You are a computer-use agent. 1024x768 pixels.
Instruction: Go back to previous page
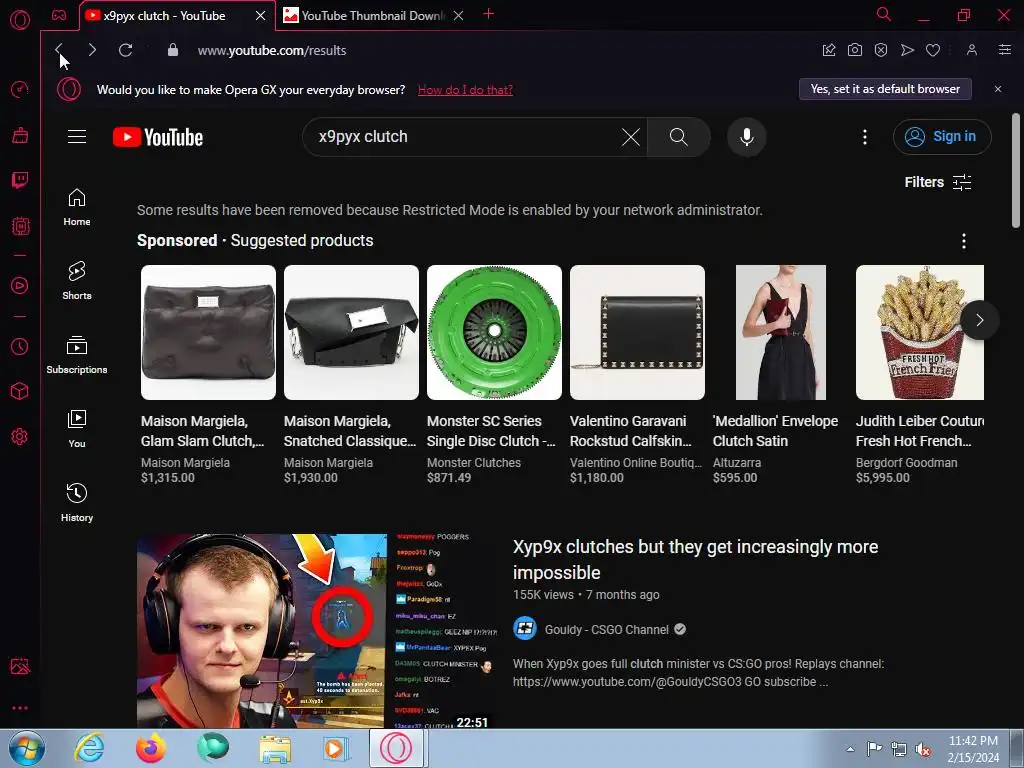tap(59, 50)
